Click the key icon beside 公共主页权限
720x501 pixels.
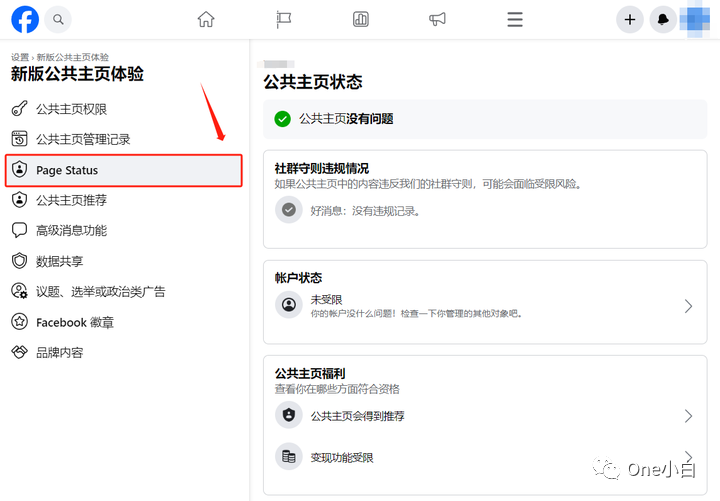[x=19, y=108]
